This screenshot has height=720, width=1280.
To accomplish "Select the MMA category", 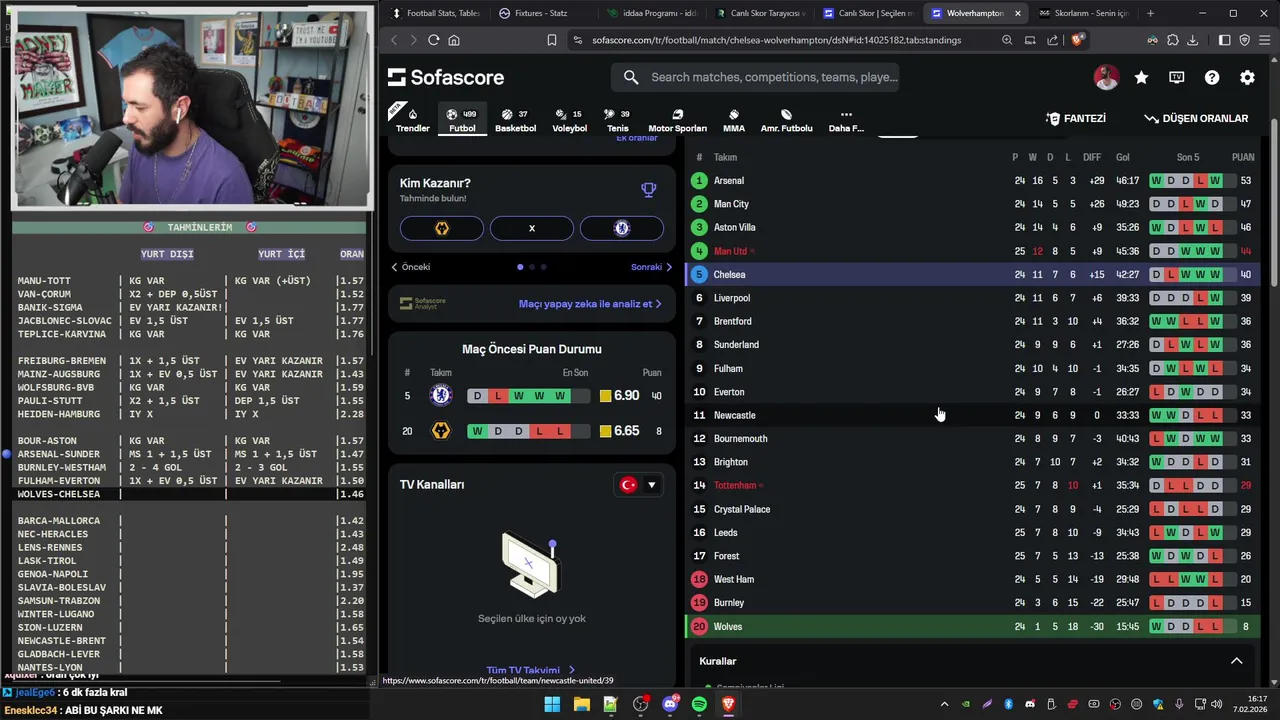I will tap(734, 120).
